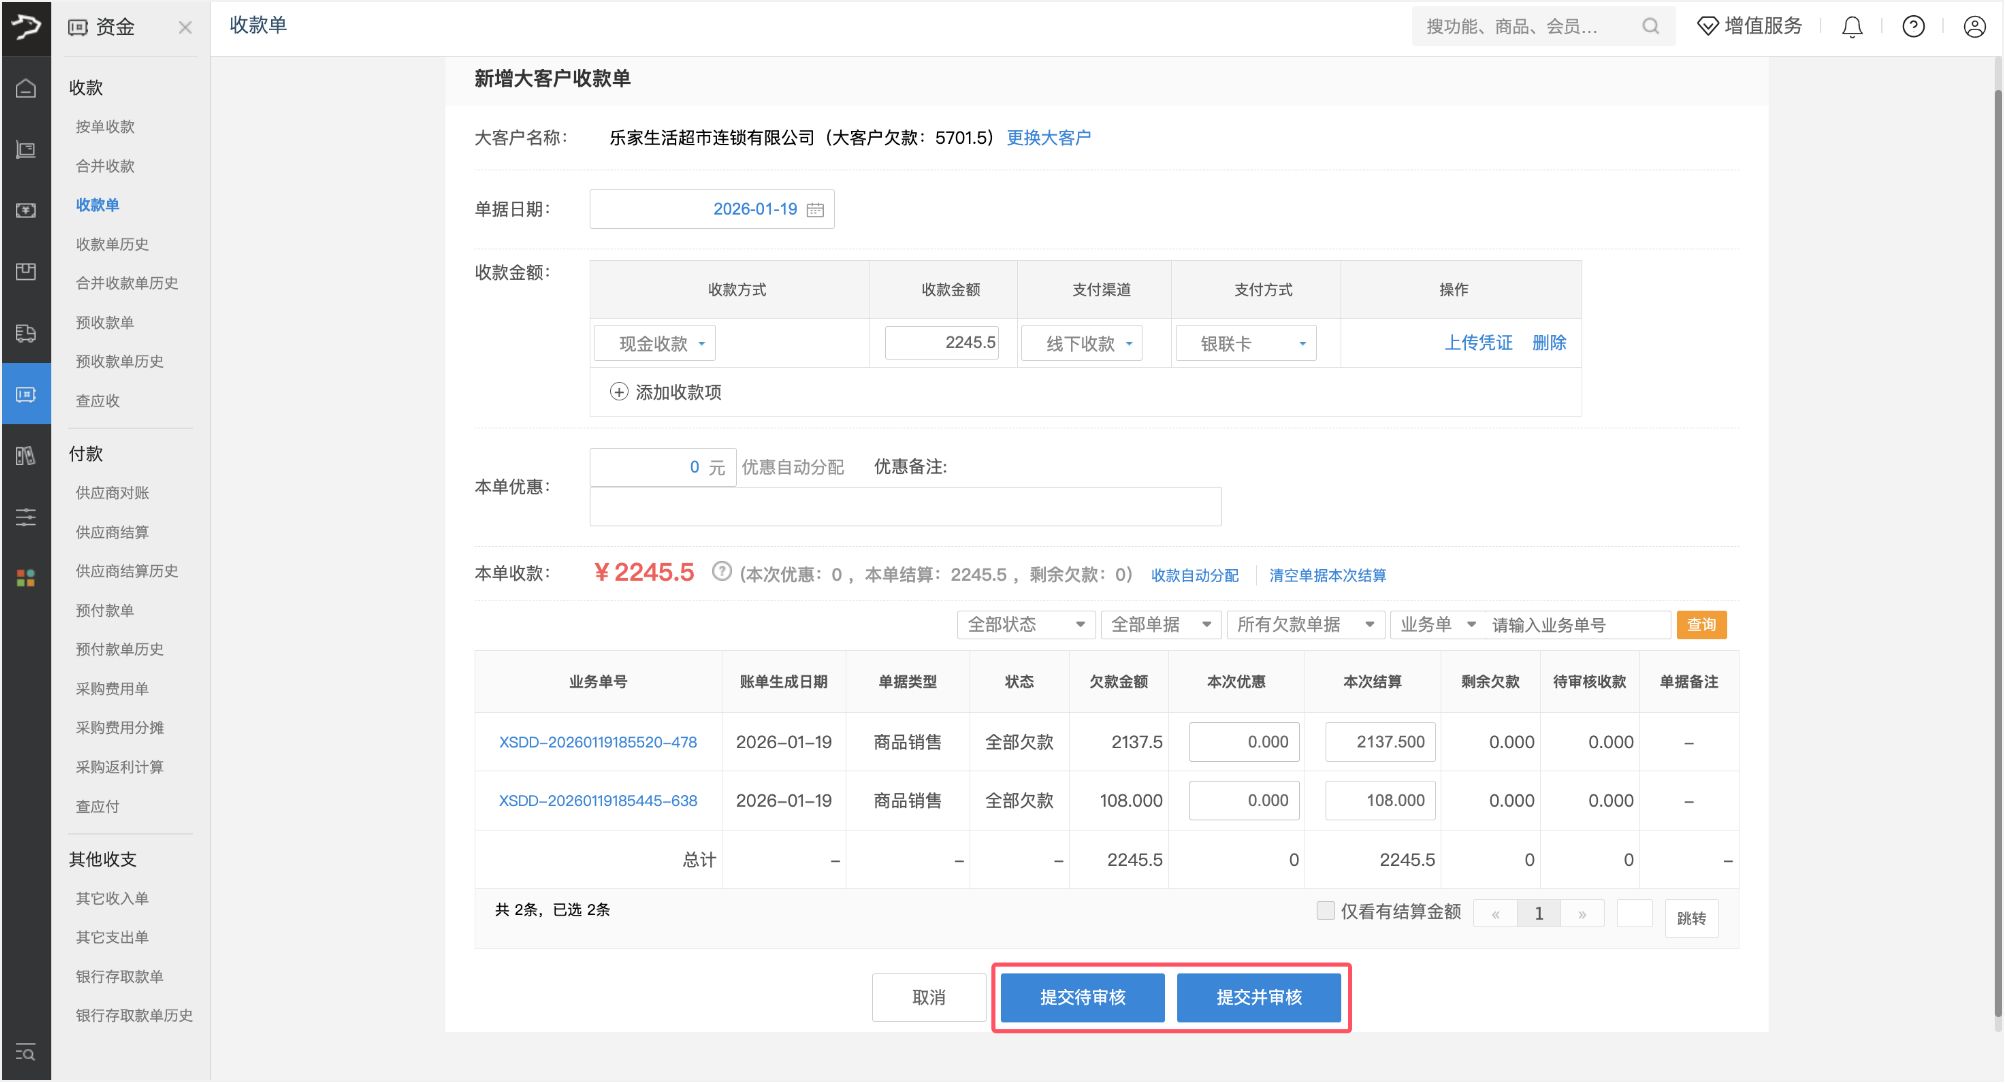This screenshot has width=2005, height=1083.
Task: Open colorful apps grid icon in sidebar
Action: click(x=26, y=578)
